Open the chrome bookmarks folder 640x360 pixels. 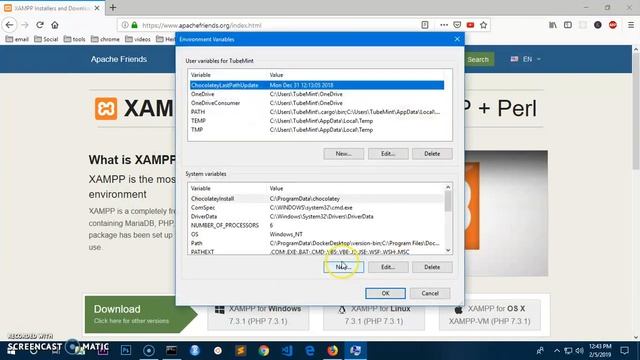point(105,39)
